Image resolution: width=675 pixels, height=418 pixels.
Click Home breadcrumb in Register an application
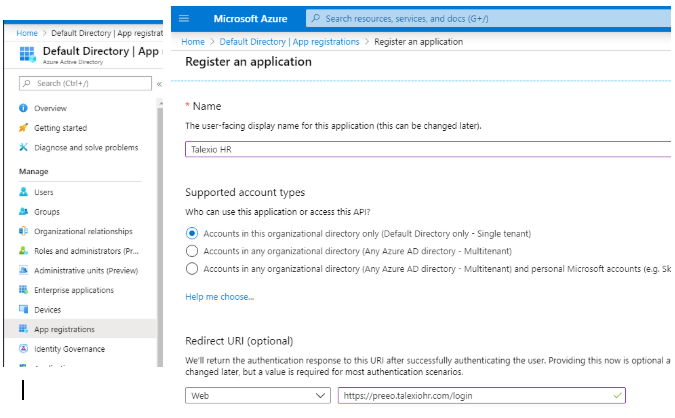click(193, 42)
